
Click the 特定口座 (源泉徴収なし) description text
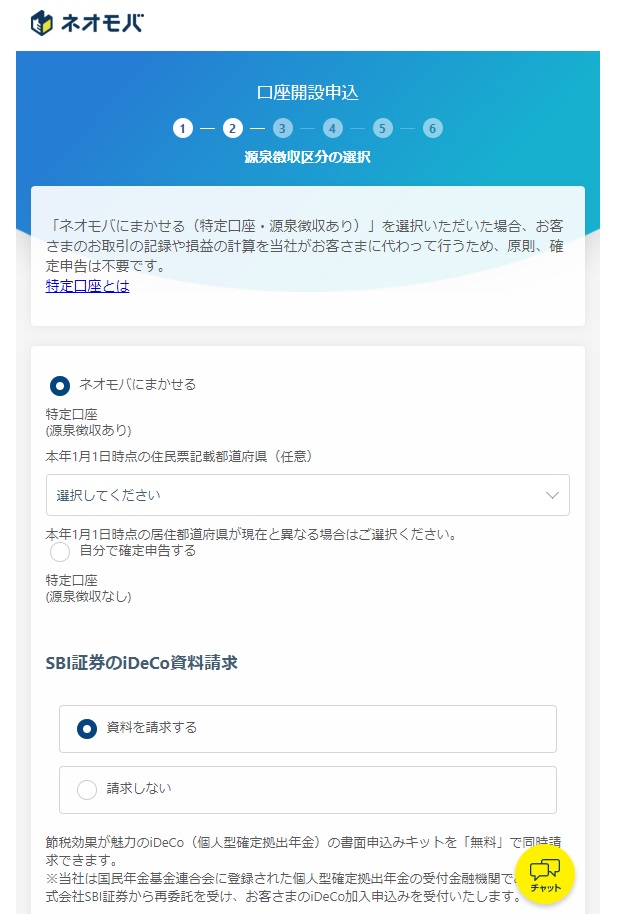click(x=89, y=588)
